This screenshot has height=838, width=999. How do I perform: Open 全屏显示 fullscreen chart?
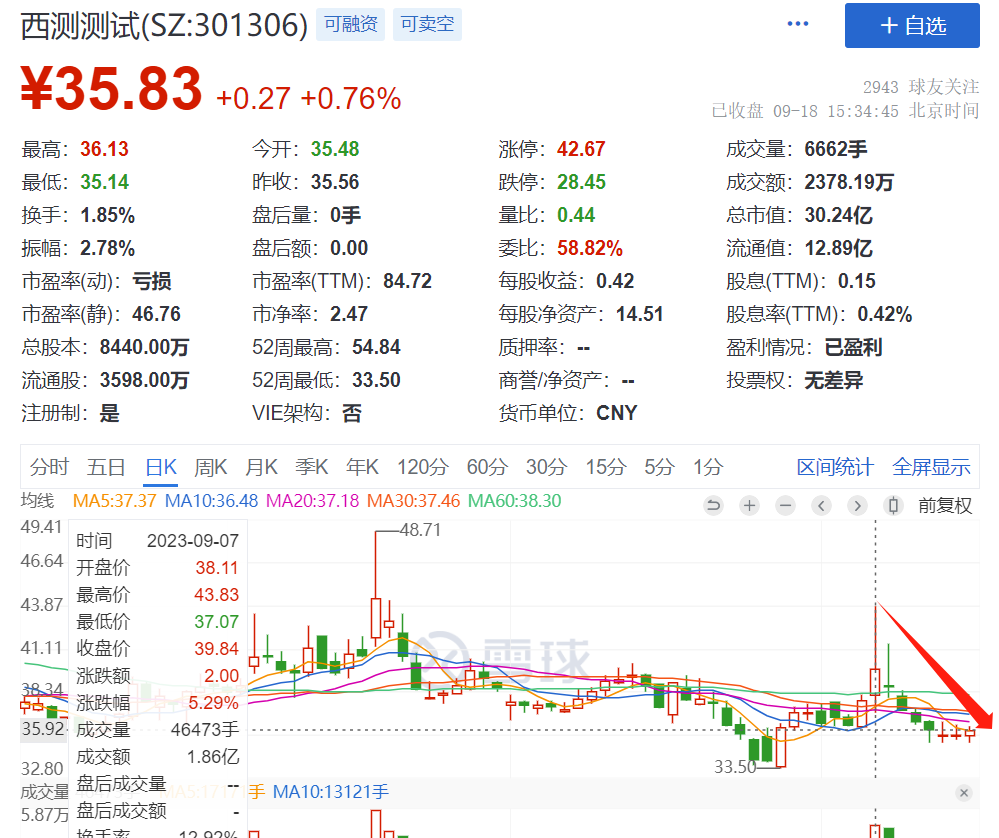(931, 467)
